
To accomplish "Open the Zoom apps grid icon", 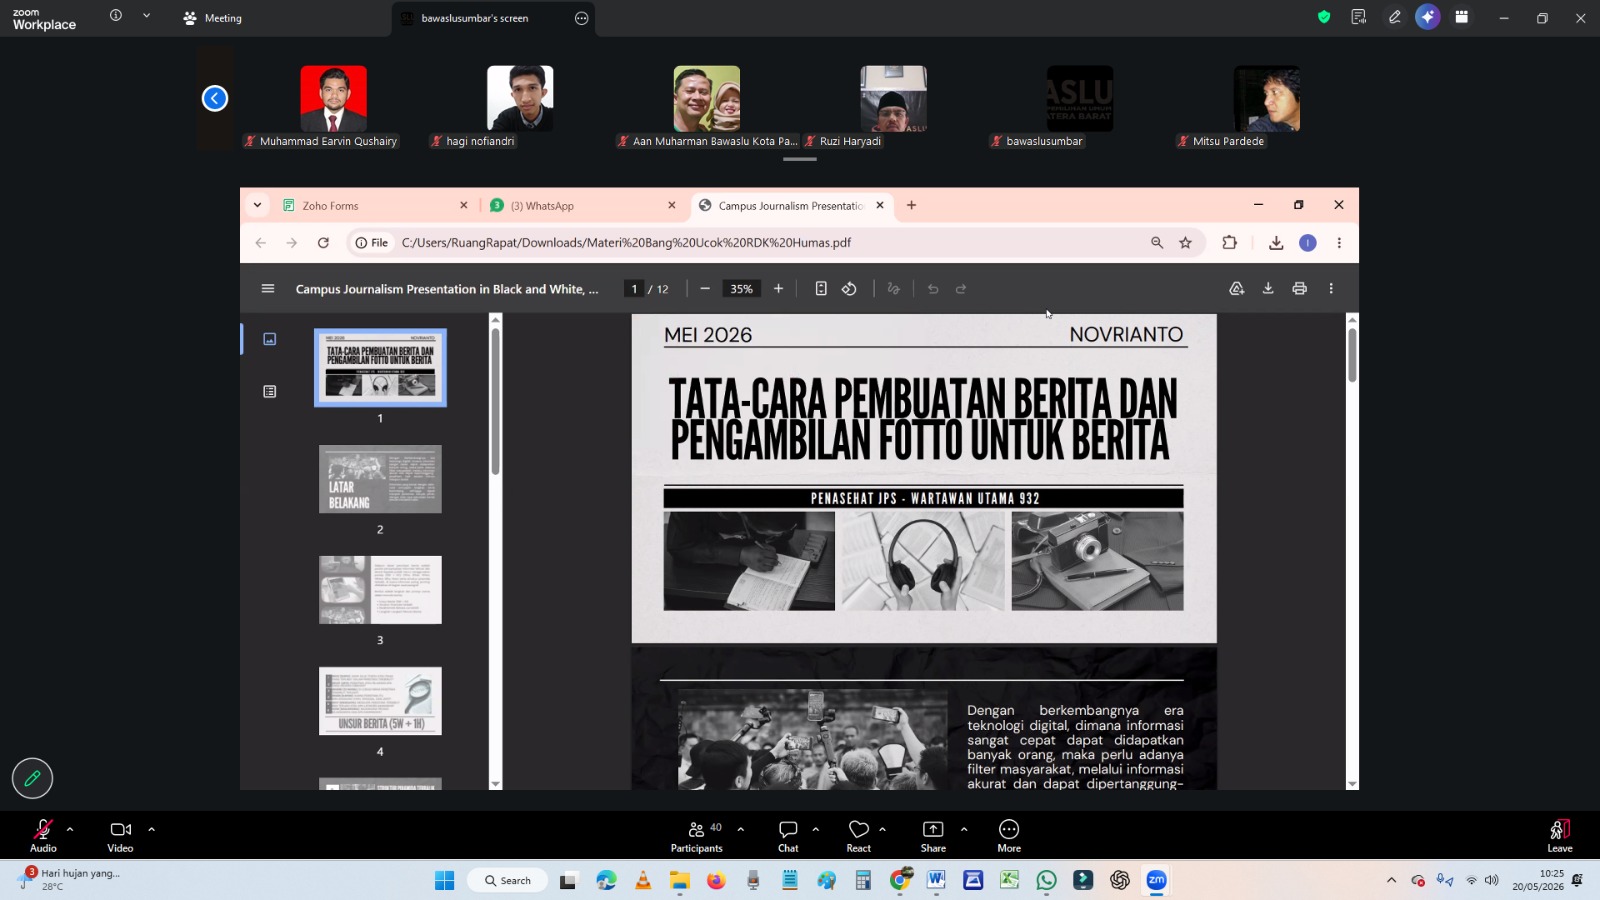I will (1462, 17).
